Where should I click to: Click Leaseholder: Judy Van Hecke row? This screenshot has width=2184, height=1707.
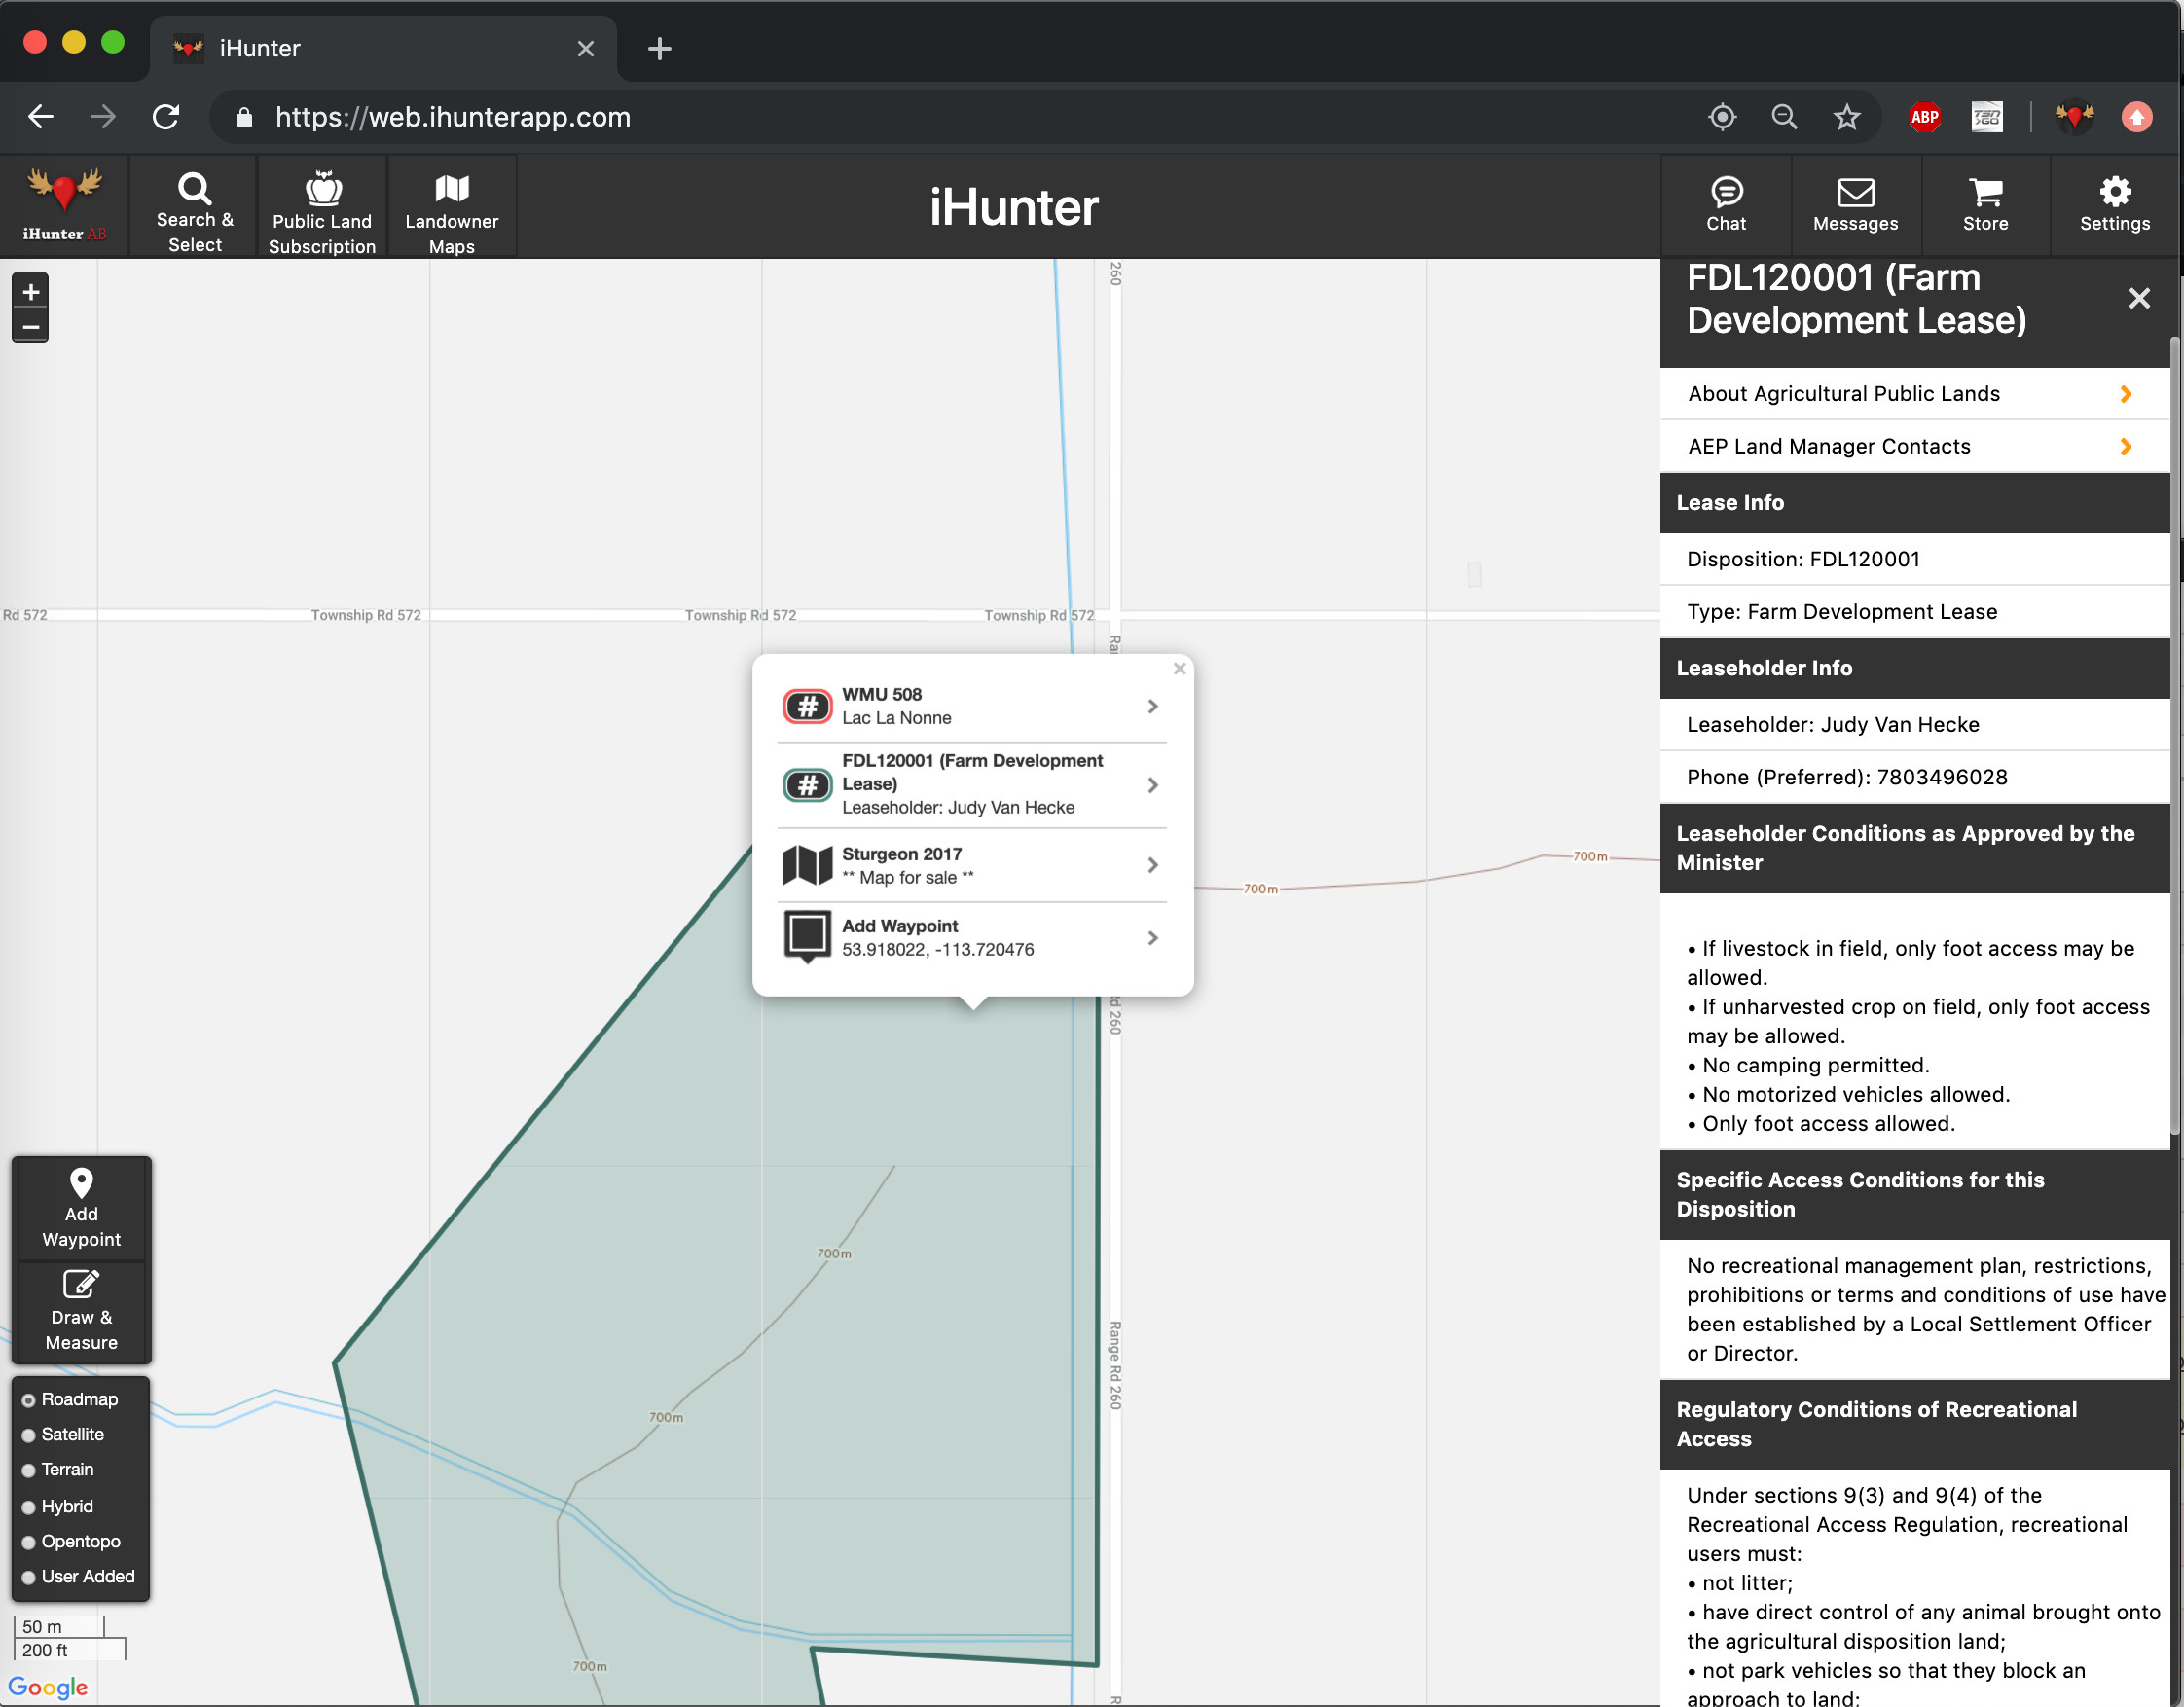point(1913,724)
